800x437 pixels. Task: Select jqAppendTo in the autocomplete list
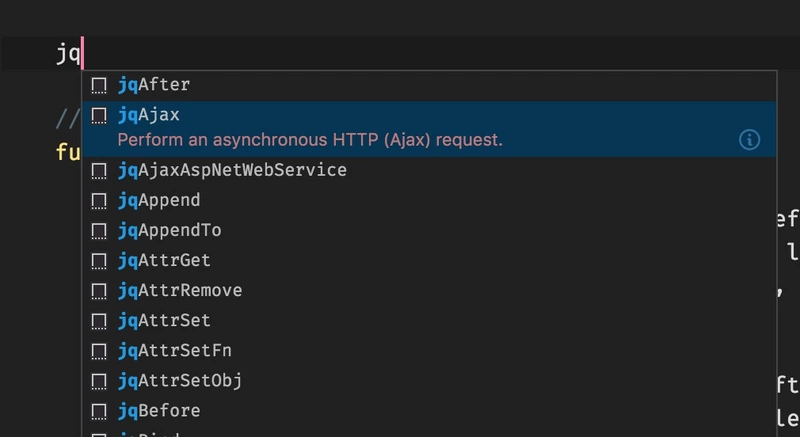[169, 230]
